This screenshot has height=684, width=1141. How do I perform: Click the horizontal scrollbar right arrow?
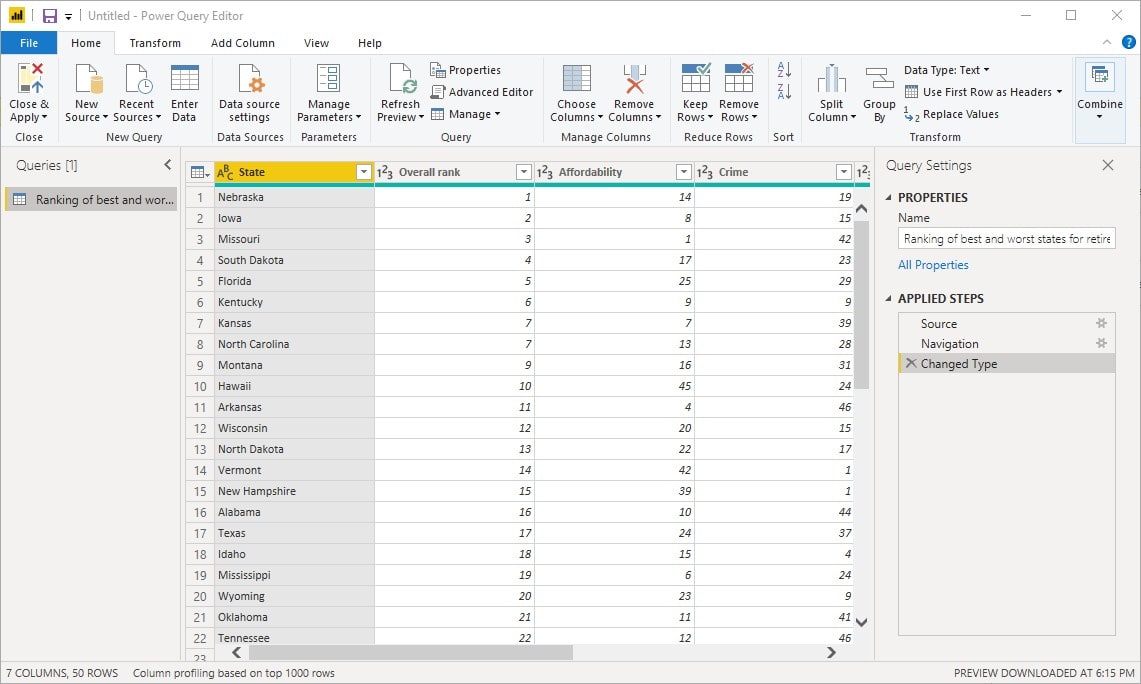point(831,653)
